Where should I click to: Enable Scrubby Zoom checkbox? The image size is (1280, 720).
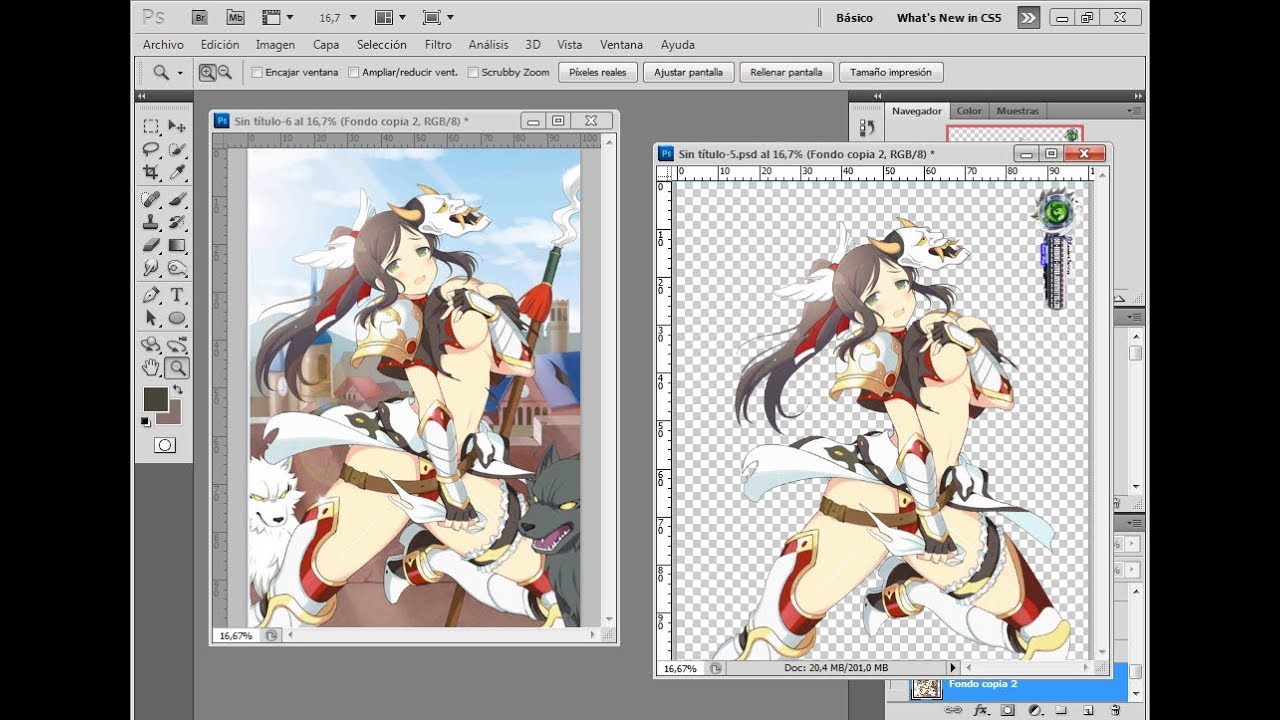[473, 72]
